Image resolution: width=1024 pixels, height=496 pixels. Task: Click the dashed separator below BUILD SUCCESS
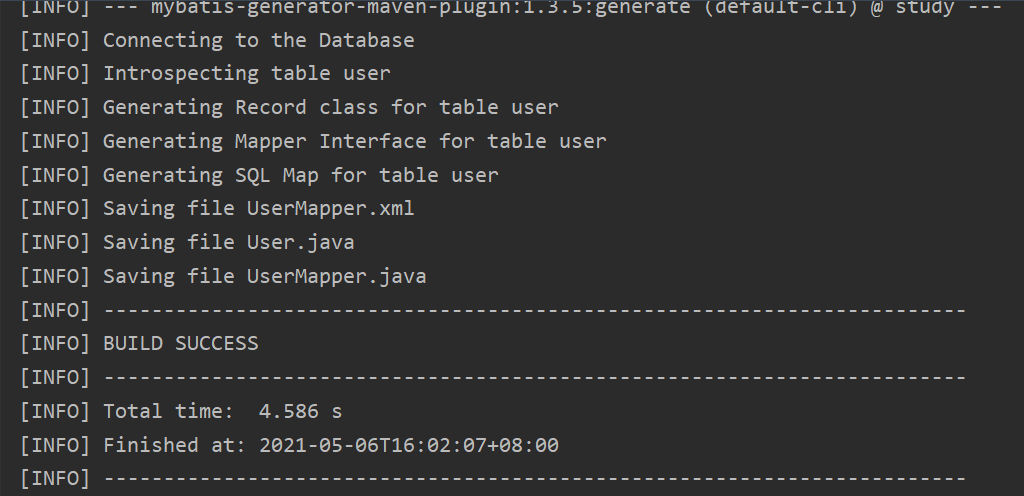click(534, 378)
